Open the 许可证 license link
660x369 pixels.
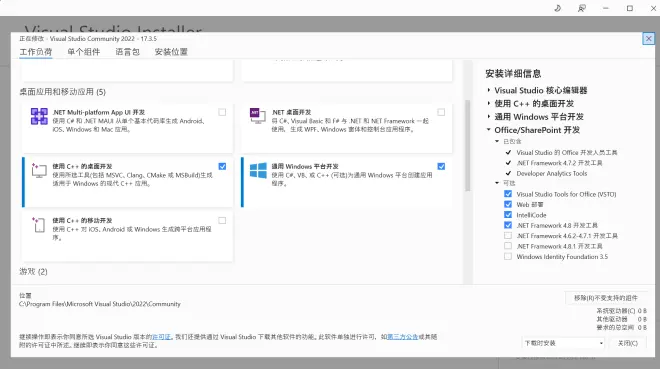(x=161, y=337)
